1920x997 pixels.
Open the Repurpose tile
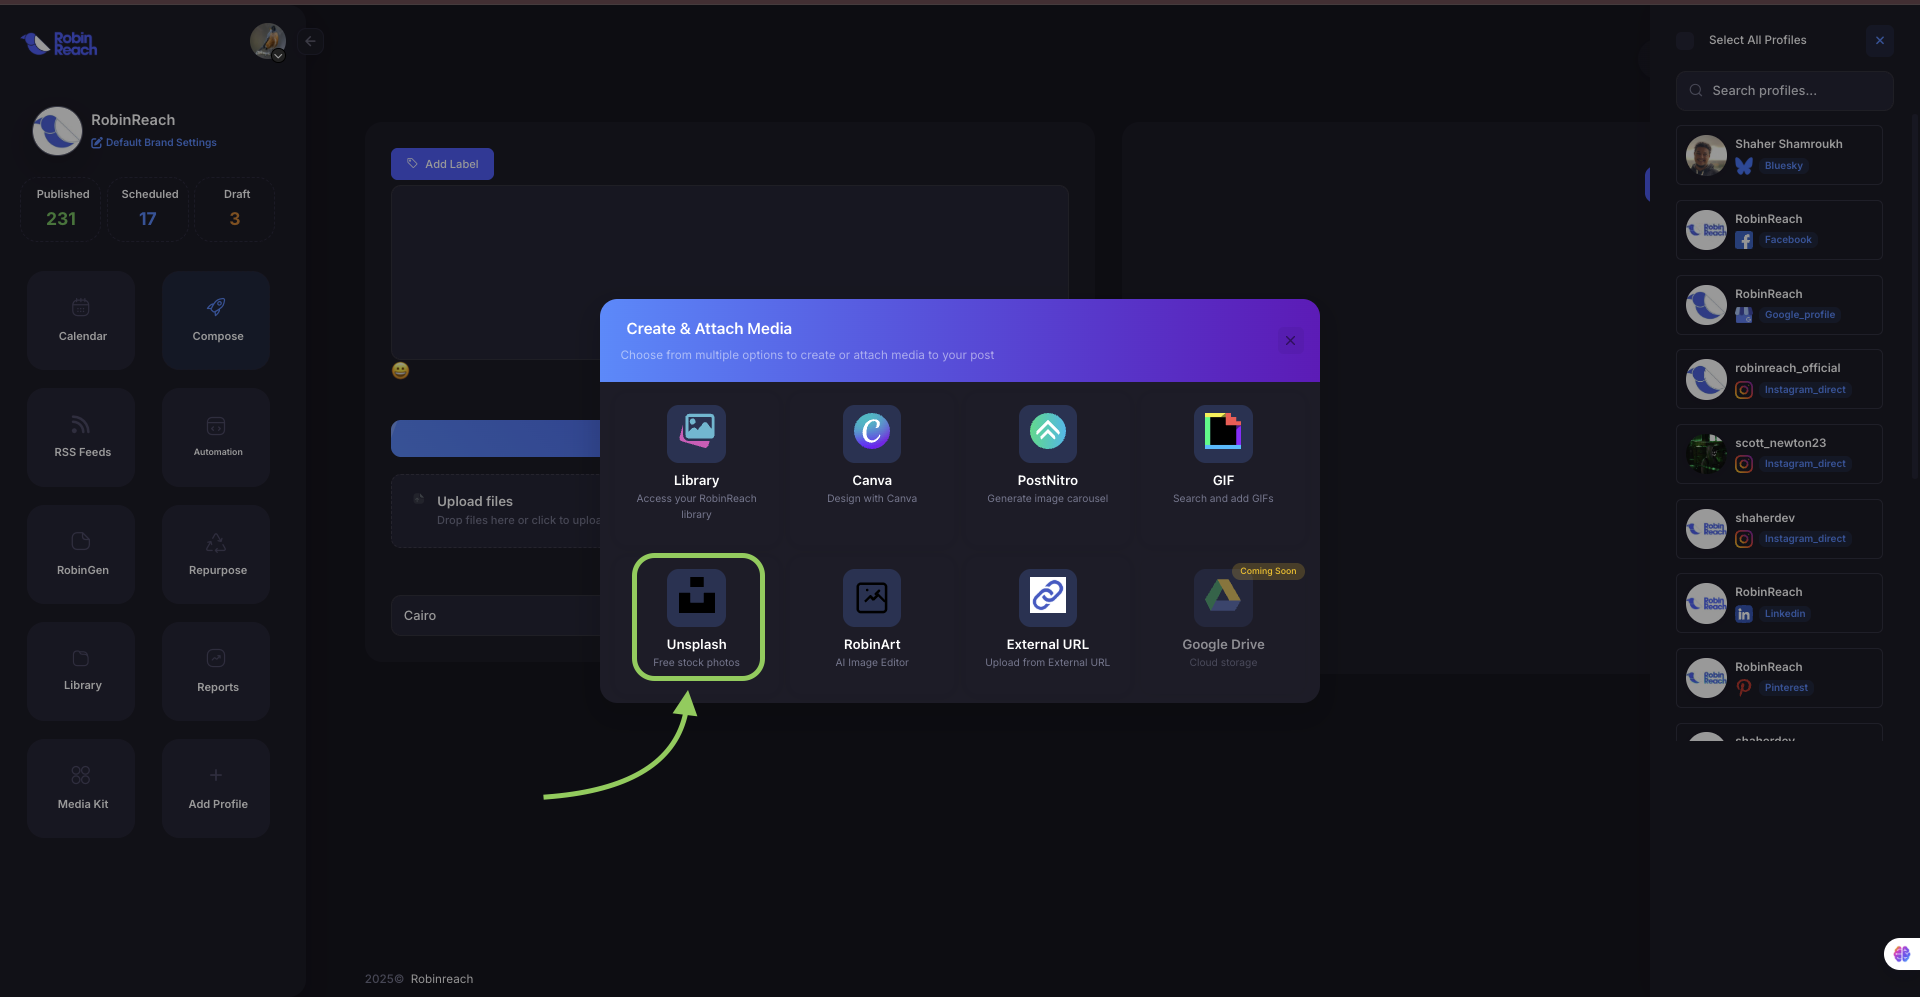(x=216, y=554)
